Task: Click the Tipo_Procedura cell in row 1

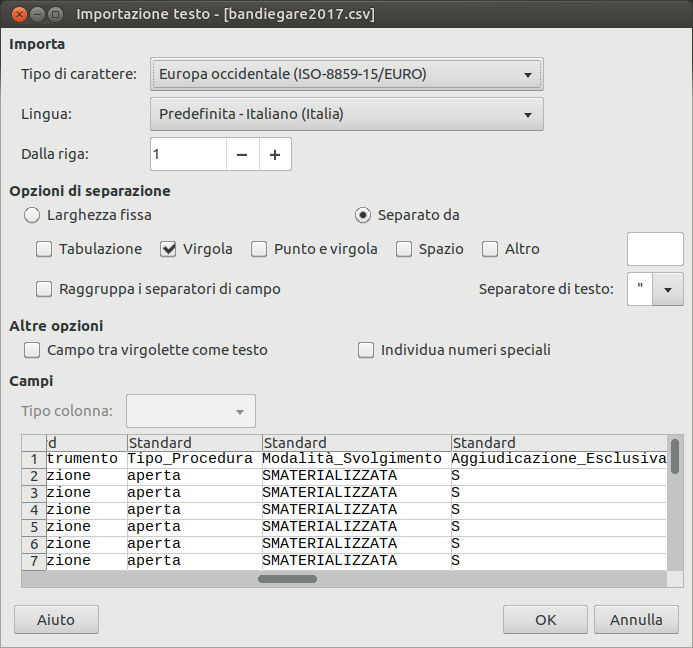Action: [194, 459]
